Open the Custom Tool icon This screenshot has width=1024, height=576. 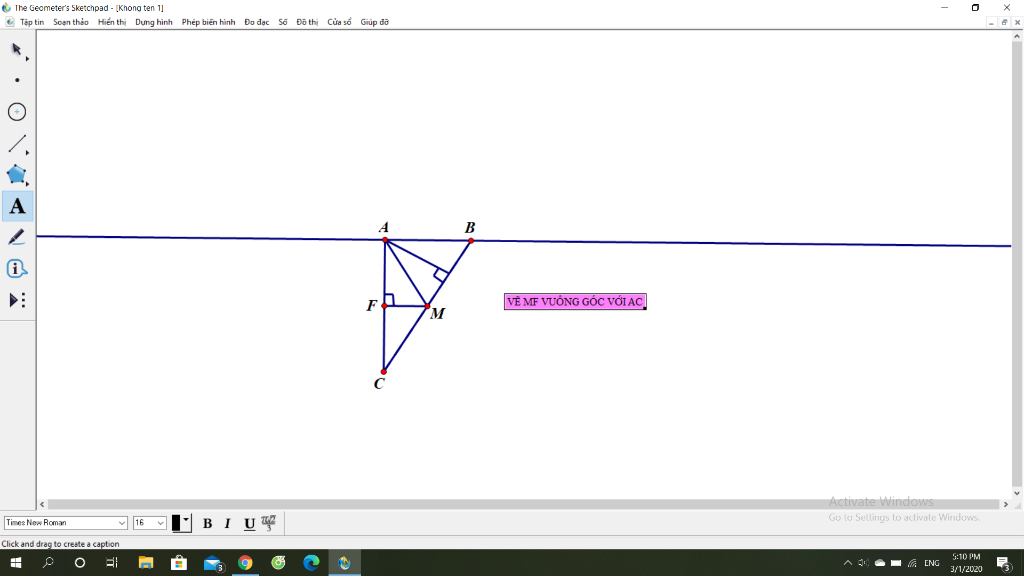pos(17,300)
